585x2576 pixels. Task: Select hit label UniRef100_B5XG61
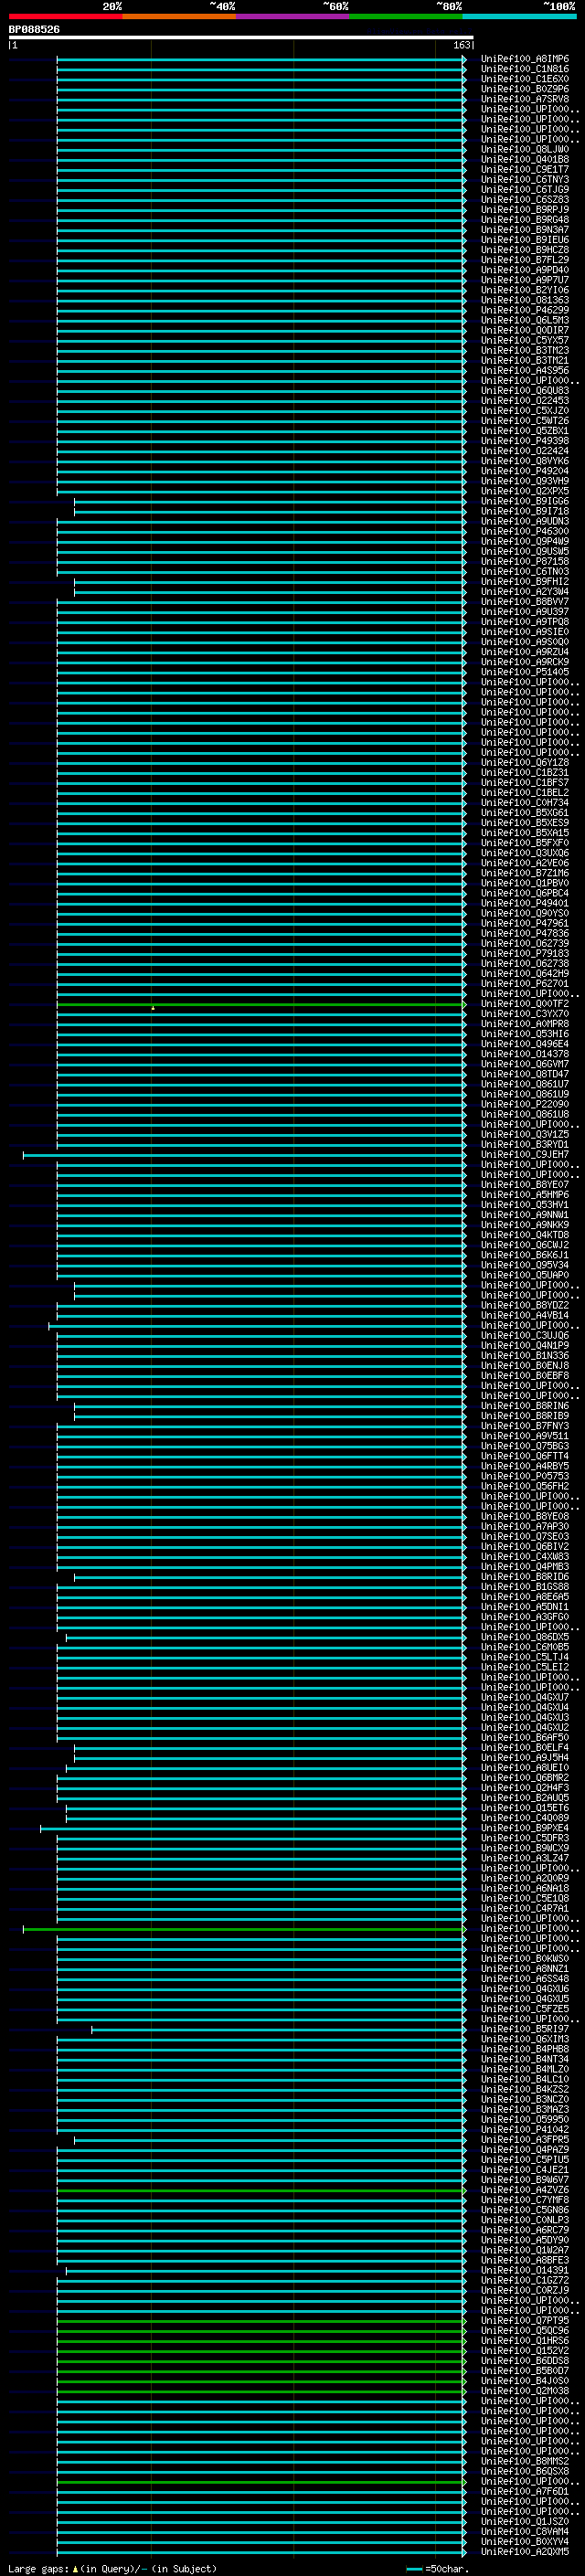click(x=525, y=813)
